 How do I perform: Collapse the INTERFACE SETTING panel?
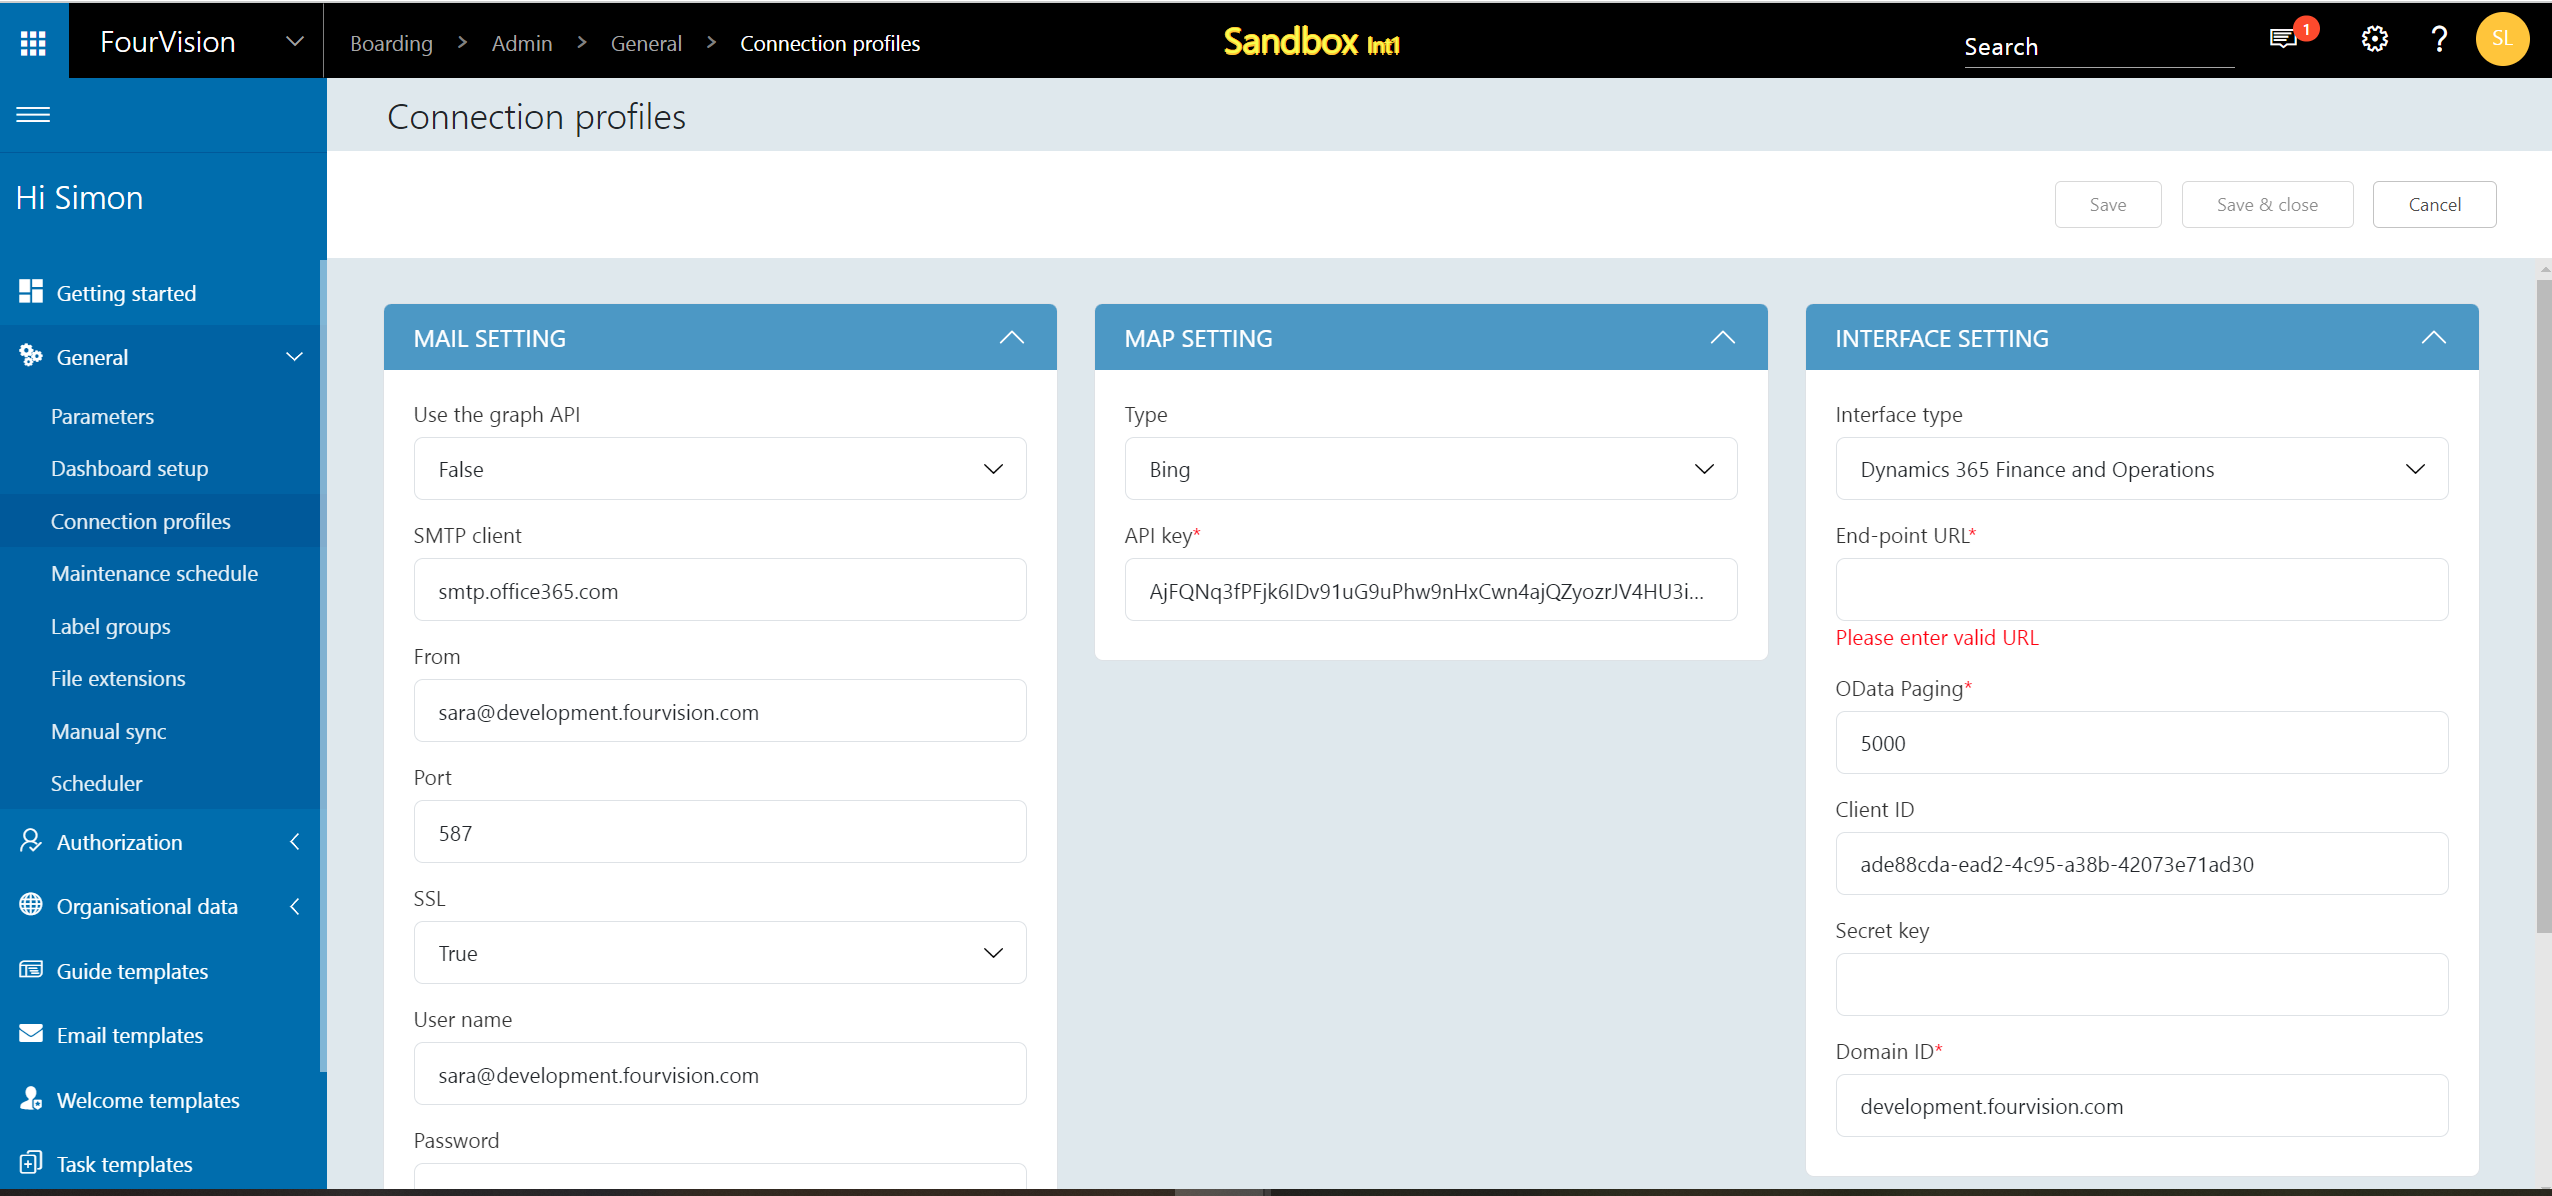click(x=2434, y=338)
